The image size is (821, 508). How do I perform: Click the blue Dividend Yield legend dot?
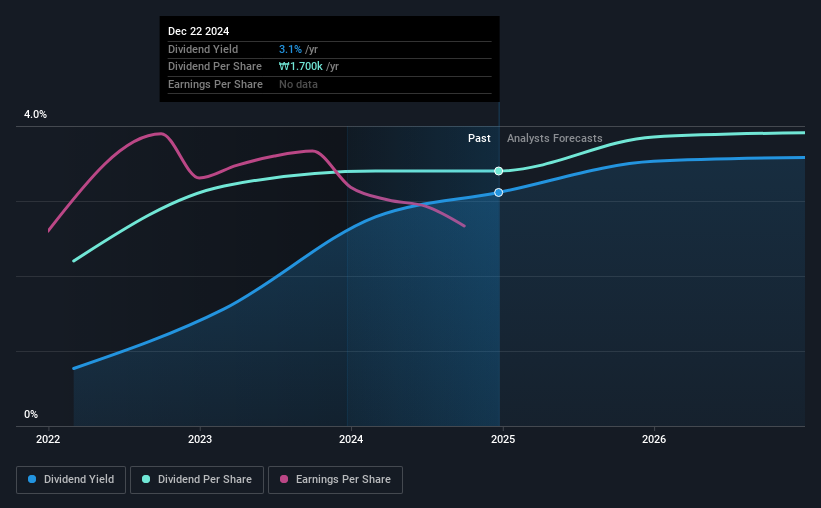tap(32, 479)
